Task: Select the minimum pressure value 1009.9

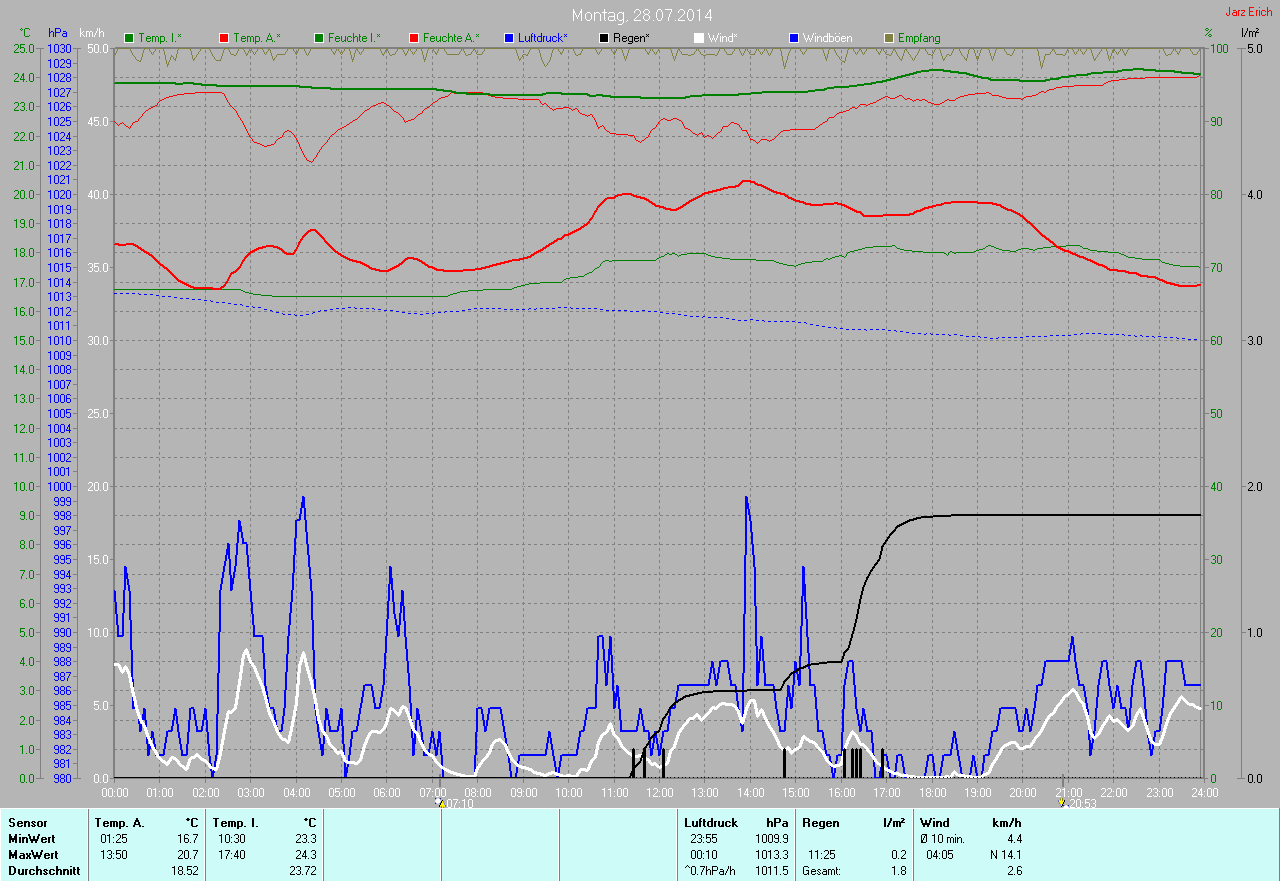Action: (771, 839)
